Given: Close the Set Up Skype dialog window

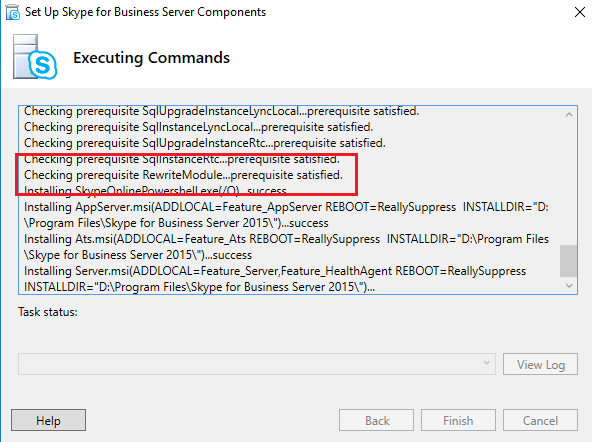Looking at the screenshot, I should tap(580, 12).
